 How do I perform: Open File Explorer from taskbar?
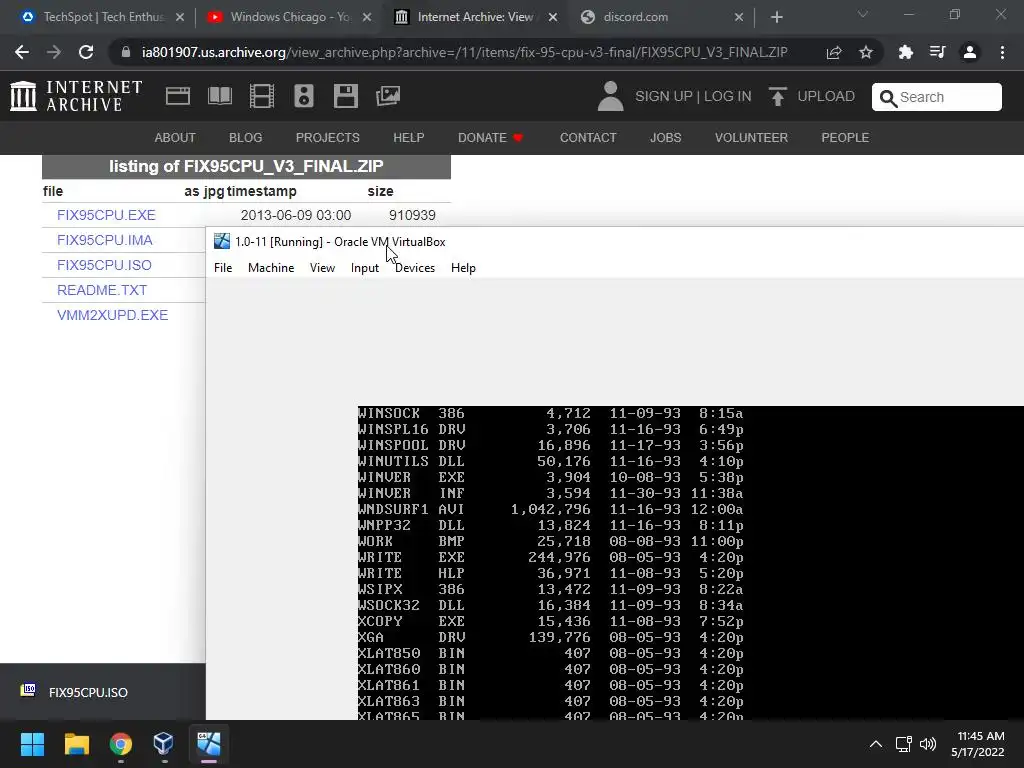pyautogui.click(x=76, y=744)
